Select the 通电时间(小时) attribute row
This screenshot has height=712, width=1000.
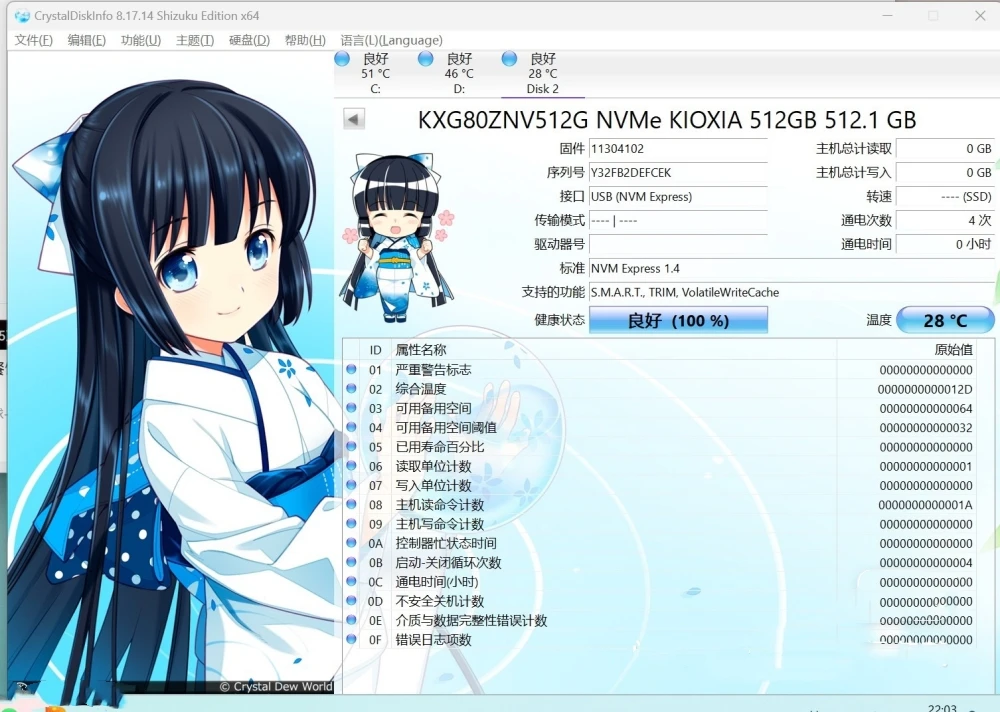point(660,582)
